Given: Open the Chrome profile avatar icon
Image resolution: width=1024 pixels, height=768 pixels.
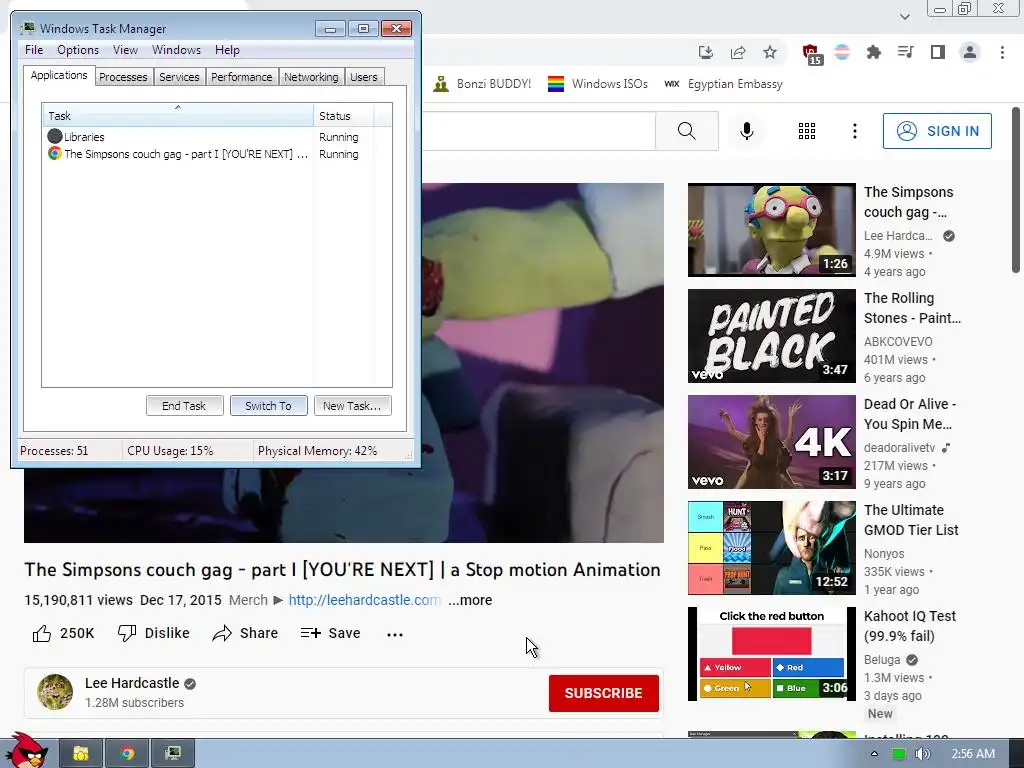Looking at the screenshot, I should [x=970, y=52].
